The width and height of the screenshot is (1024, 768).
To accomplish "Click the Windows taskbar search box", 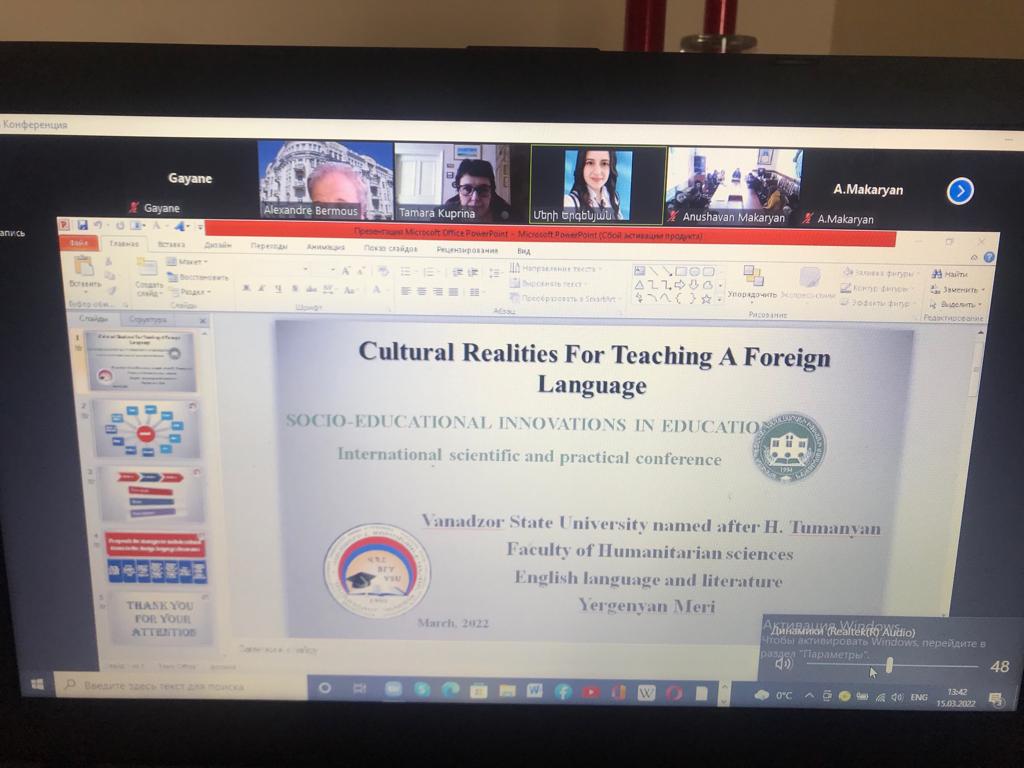I will click(182, 686).
